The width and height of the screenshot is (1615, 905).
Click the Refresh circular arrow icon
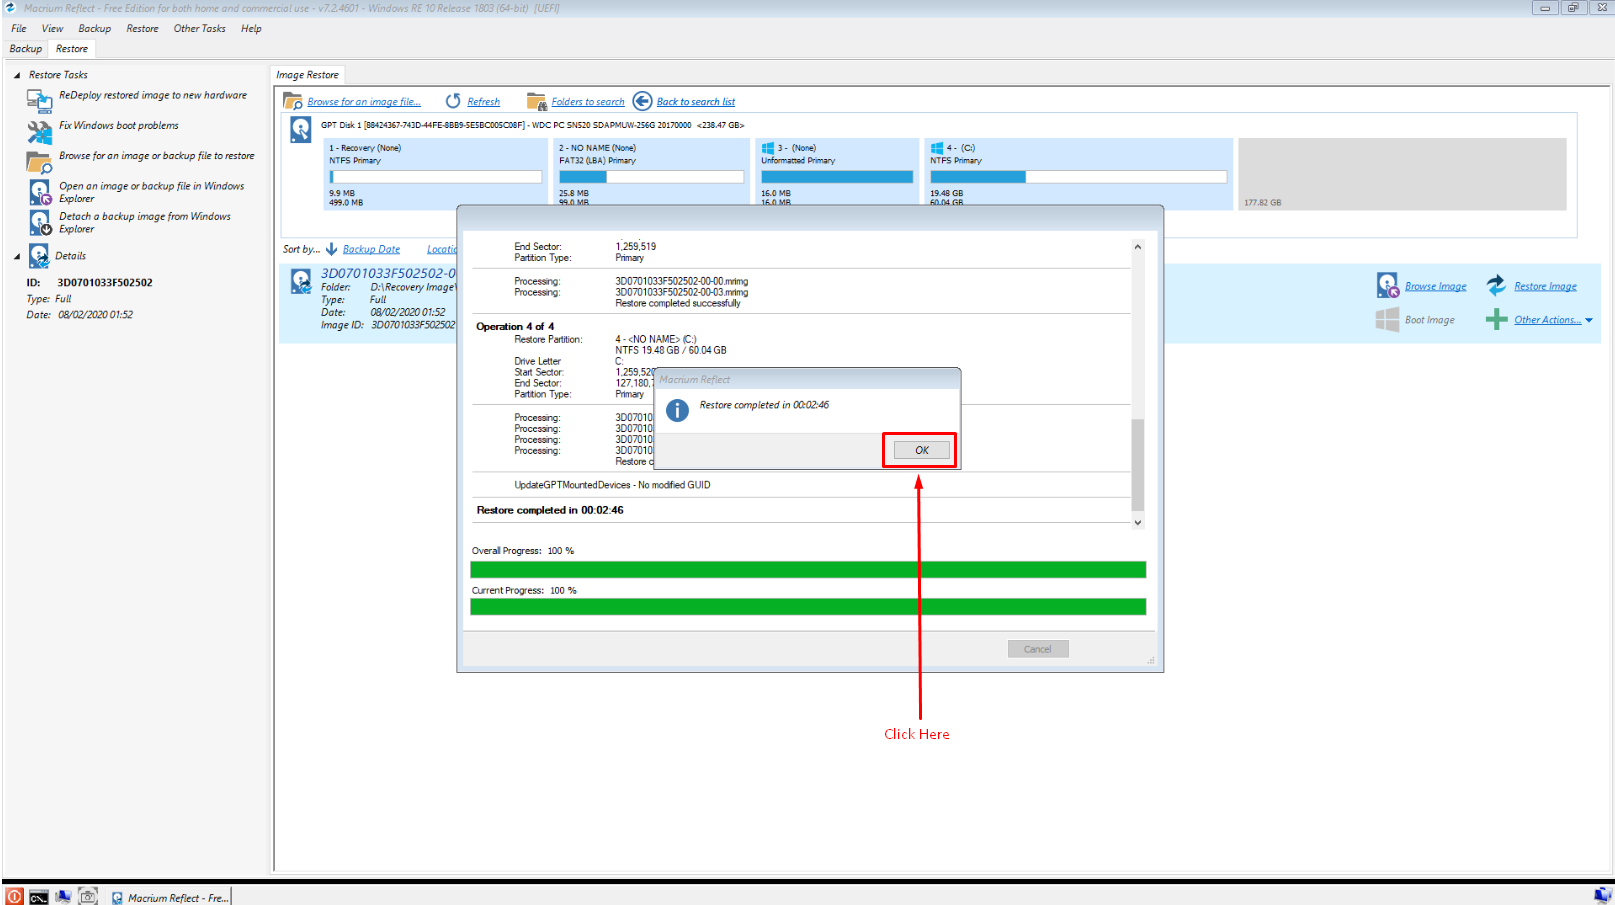point(453,101)
